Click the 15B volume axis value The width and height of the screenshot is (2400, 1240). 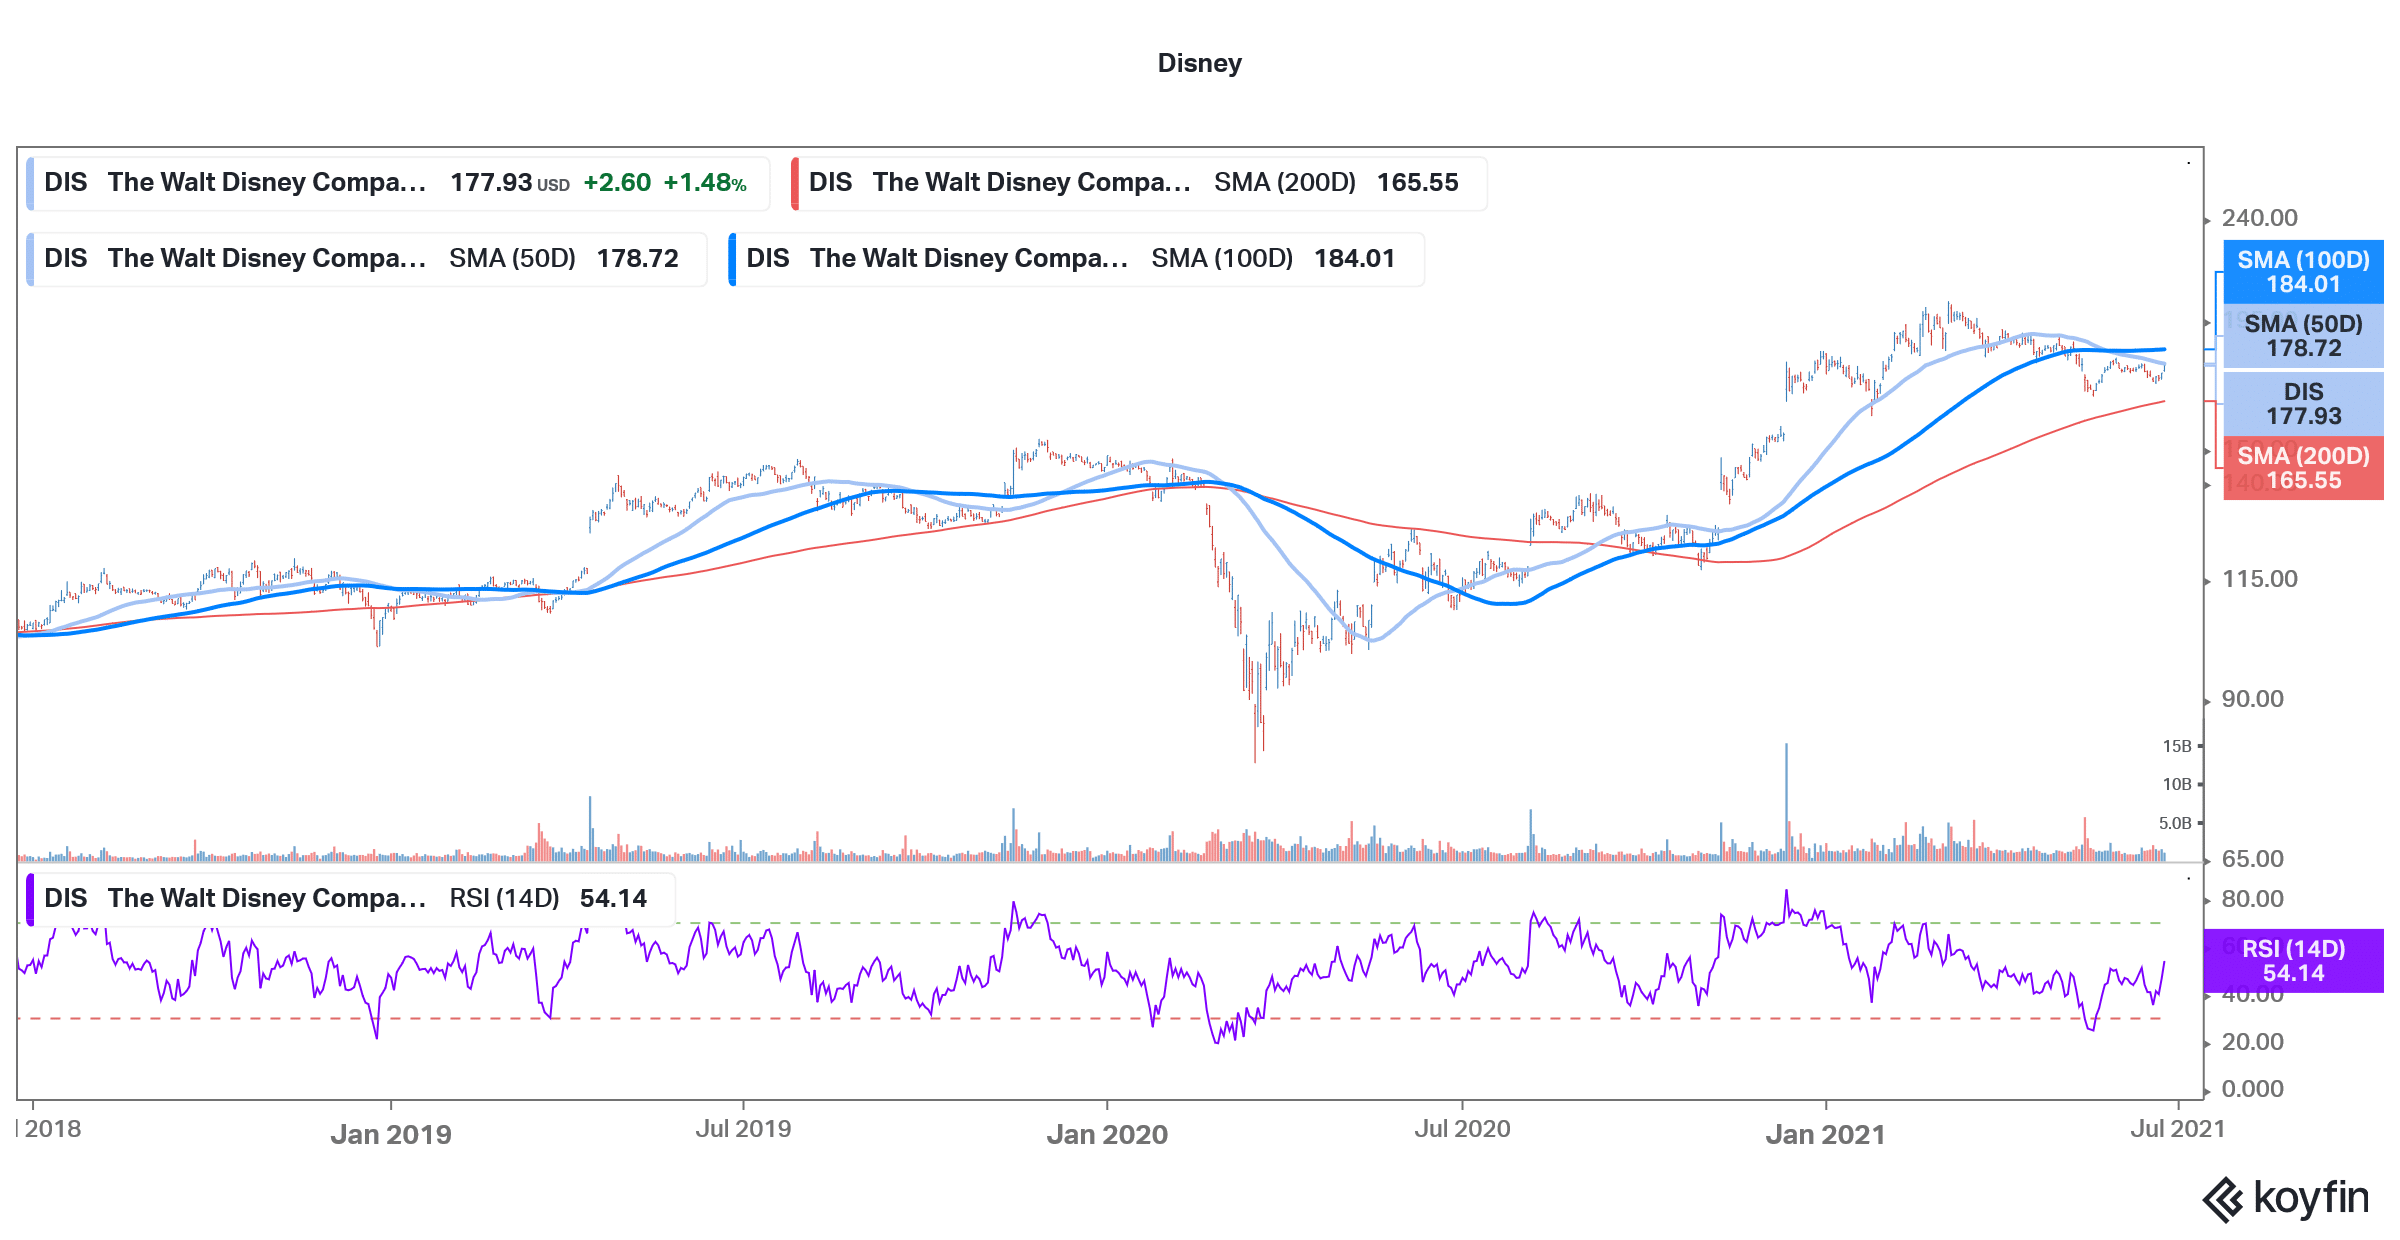pyautogui.click(x=2176, y=746)
